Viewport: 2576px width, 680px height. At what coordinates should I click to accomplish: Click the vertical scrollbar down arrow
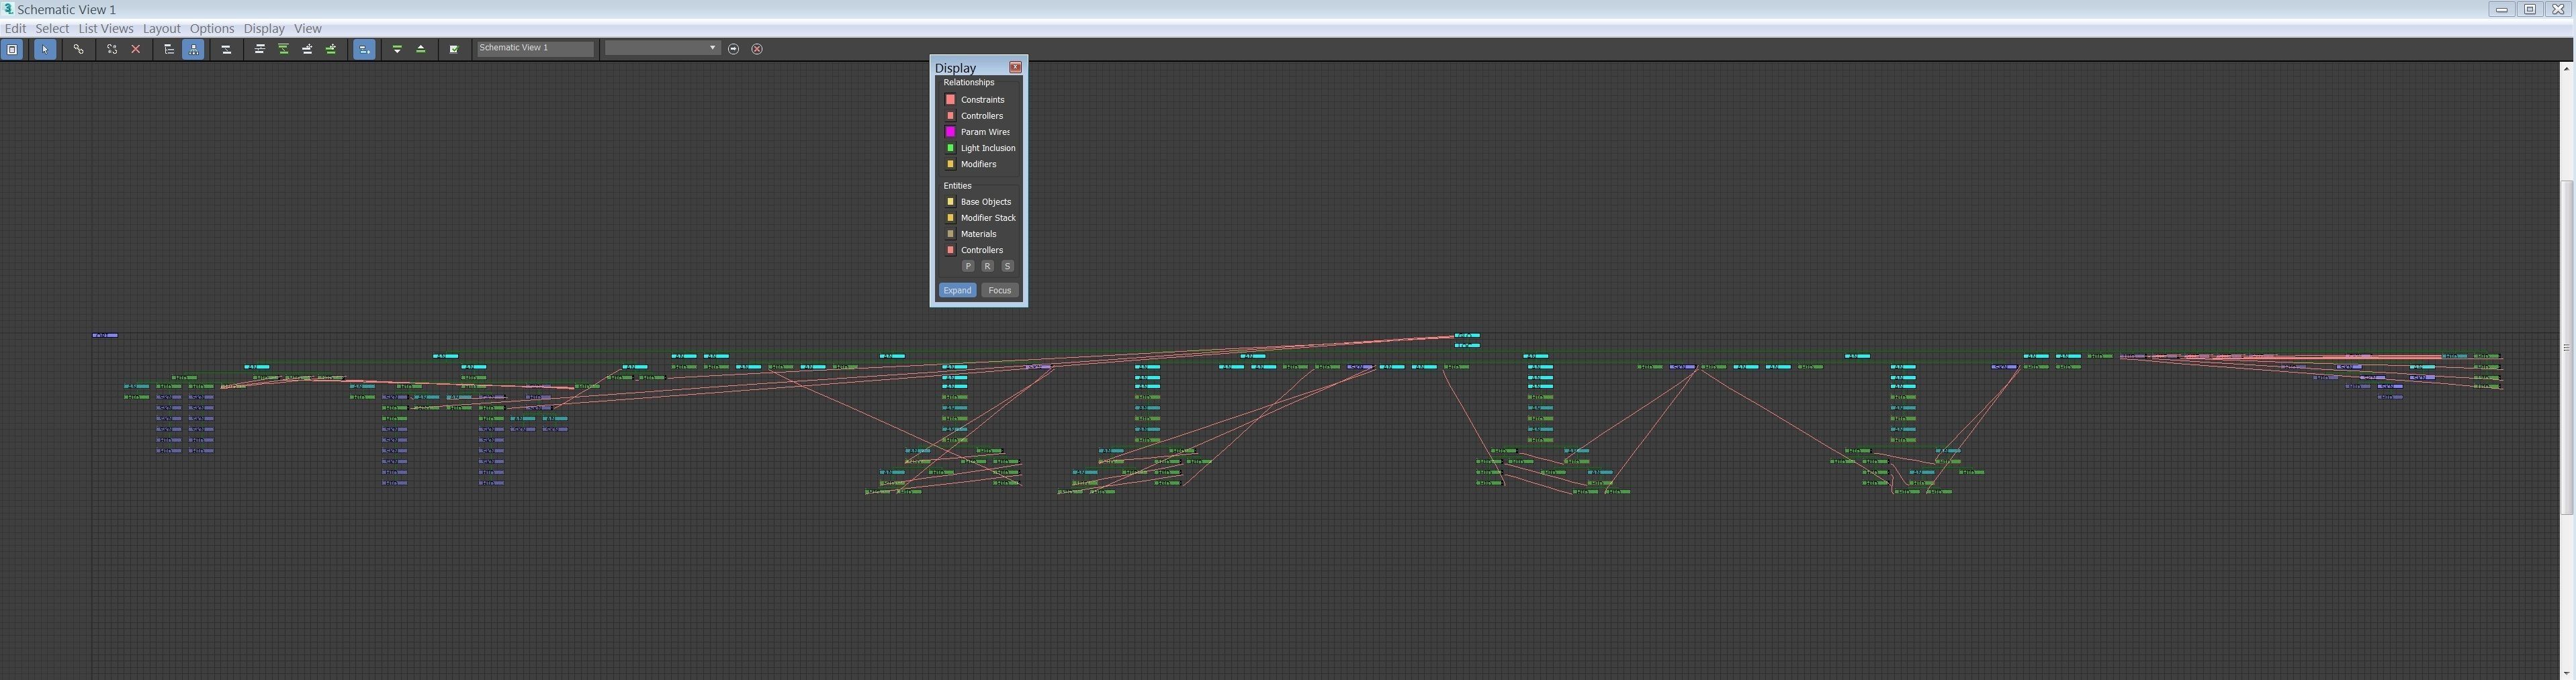click(x=2566, y=674)
